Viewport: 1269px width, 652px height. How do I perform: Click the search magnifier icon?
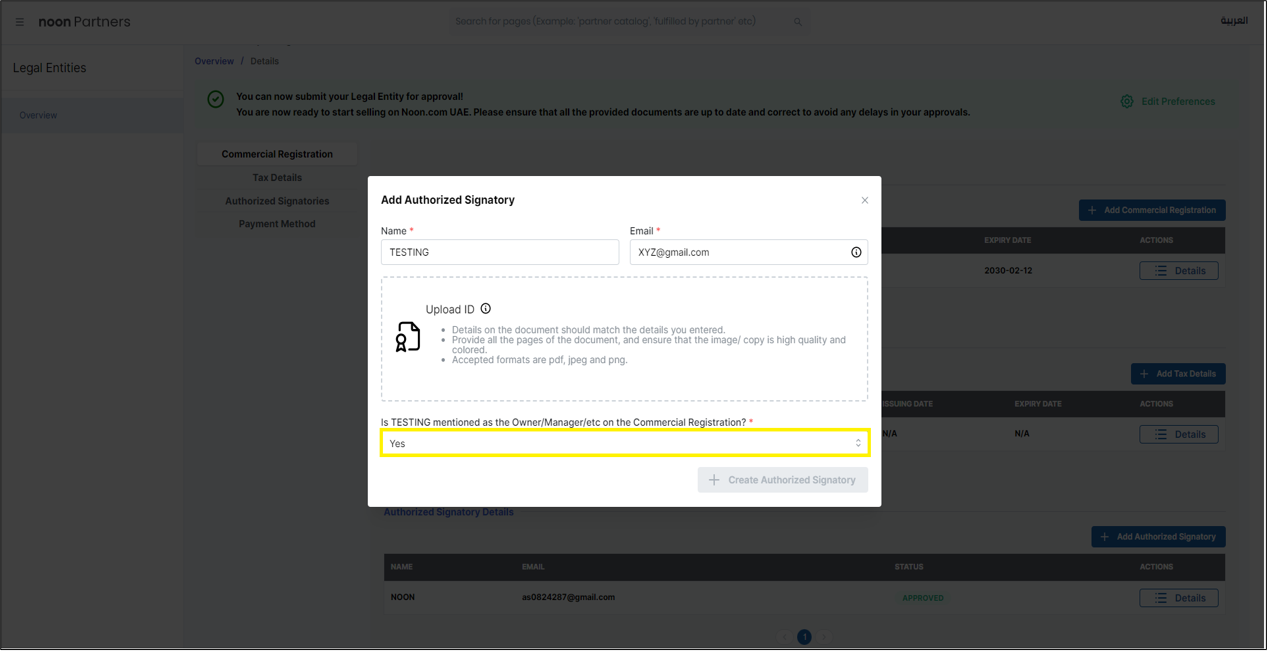pyautogui.click(x=797, y=20)
